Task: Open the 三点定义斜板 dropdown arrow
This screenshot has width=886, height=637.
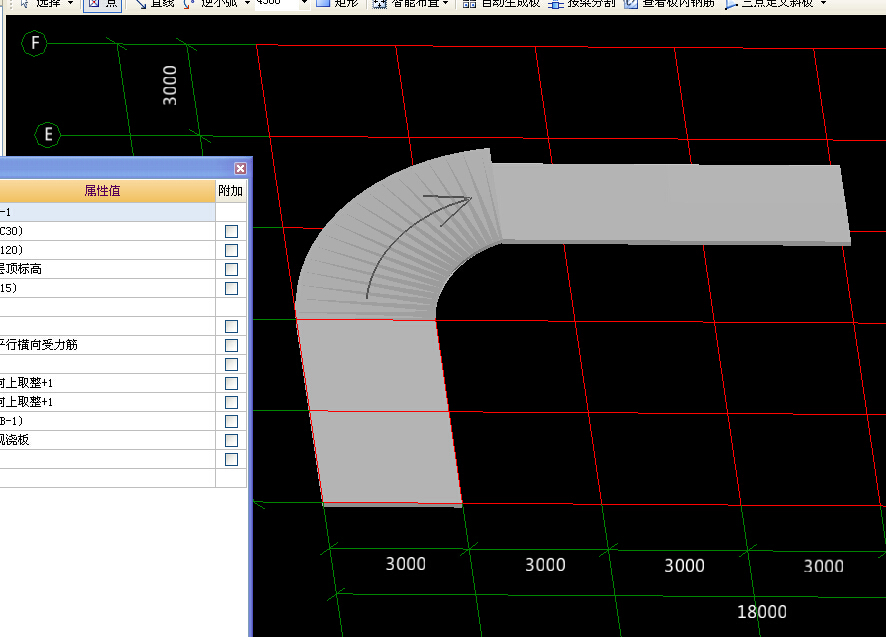Action: 823,3
